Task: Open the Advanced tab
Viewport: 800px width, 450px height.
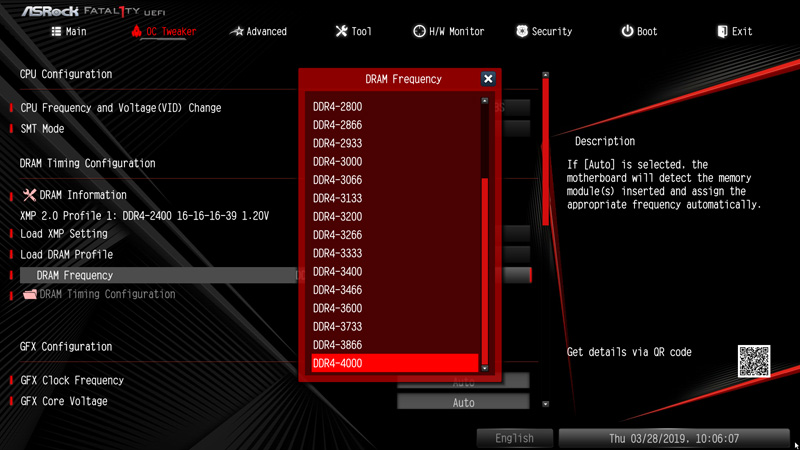Action: point(258,32)
